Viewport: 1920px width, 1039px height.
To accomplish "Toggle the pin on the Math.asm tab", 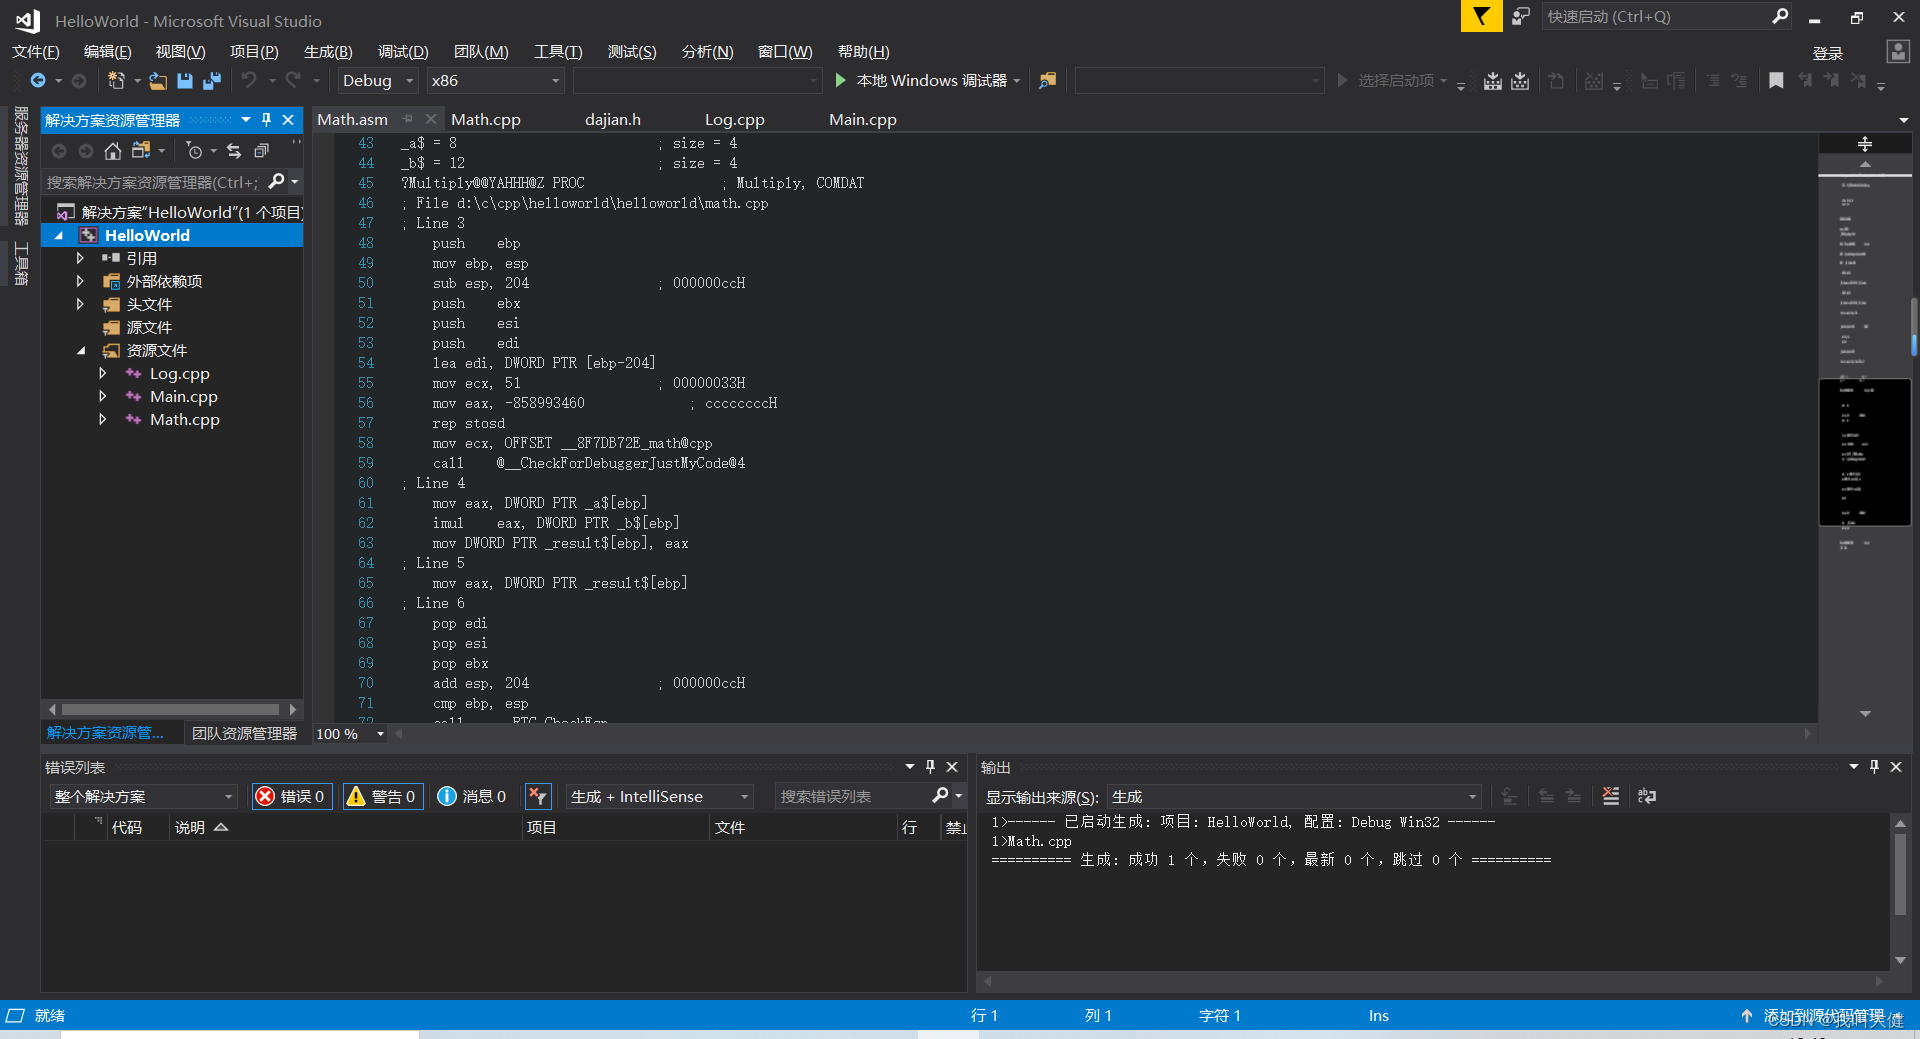I will pyautogui.click(x=407, y=119).
